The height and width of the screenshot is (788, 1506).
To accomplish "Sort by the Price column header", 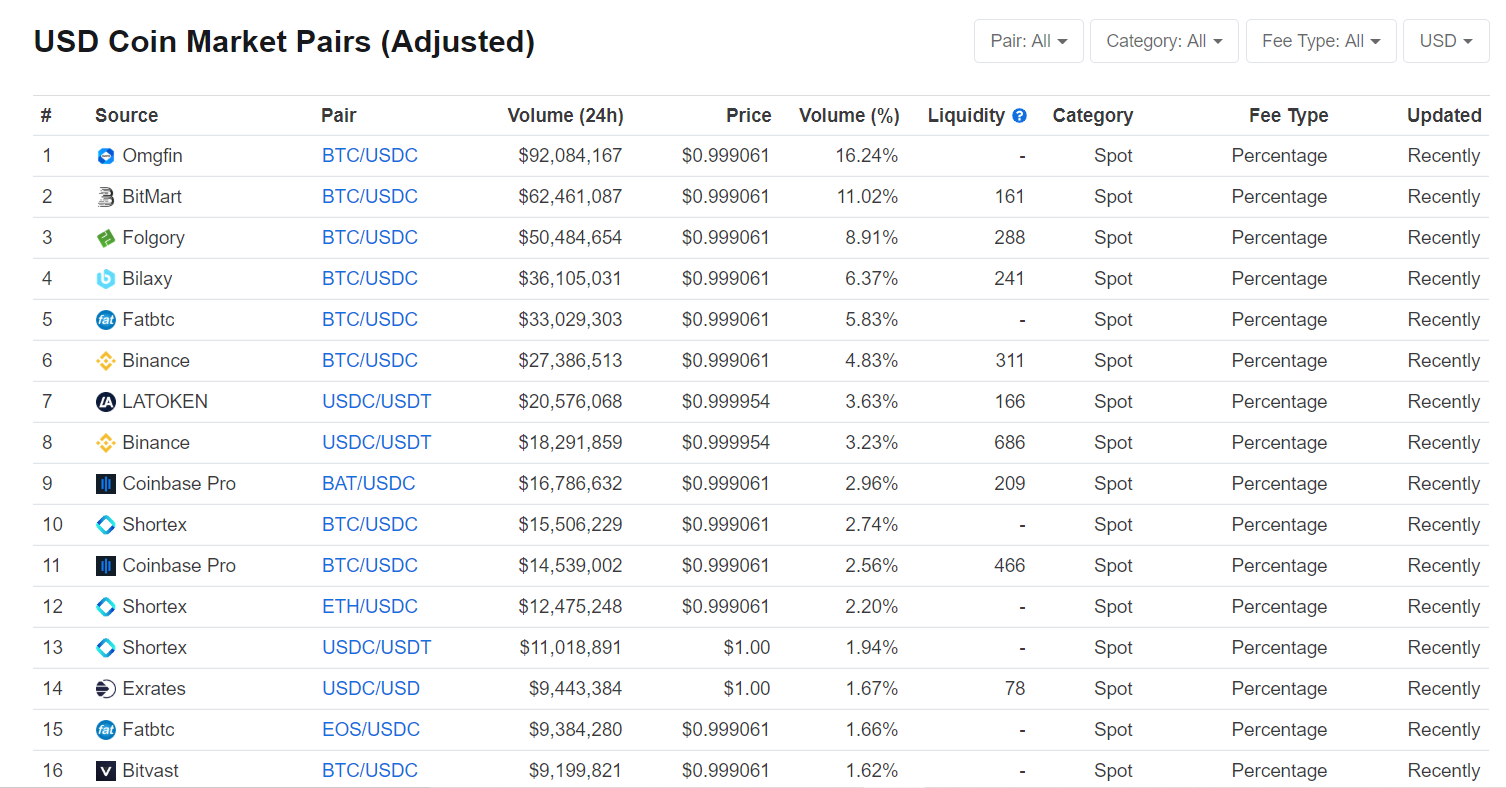I will [x=749, y=116].
